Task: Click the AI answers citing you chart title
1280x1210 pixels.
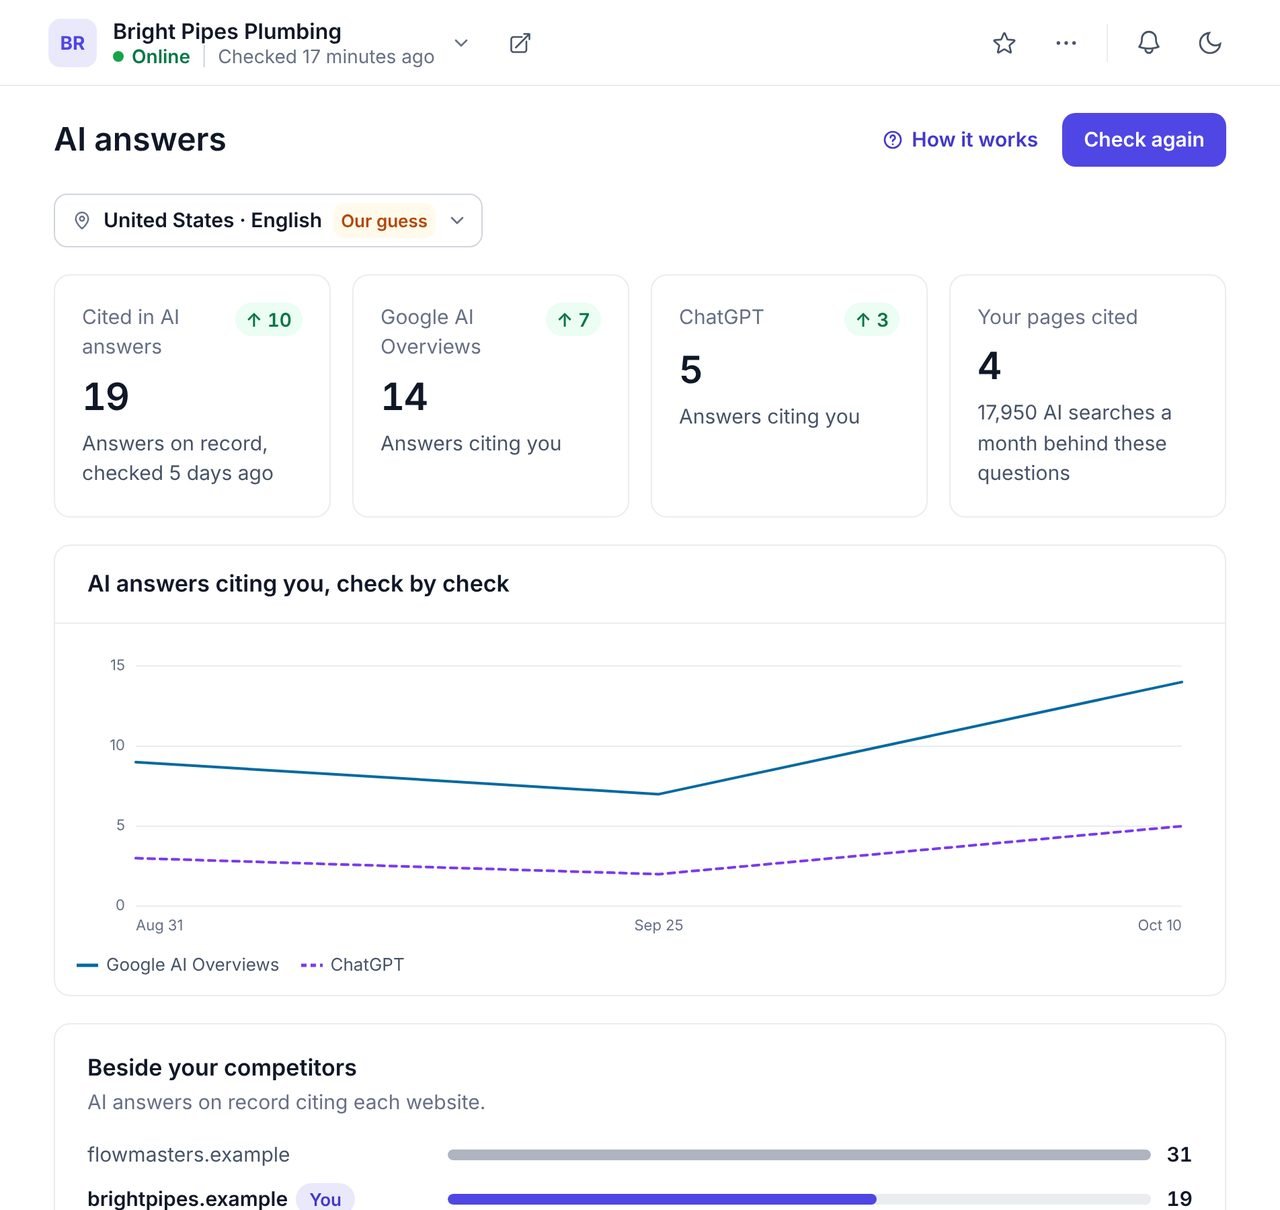Action: click(x=298, y=584)
